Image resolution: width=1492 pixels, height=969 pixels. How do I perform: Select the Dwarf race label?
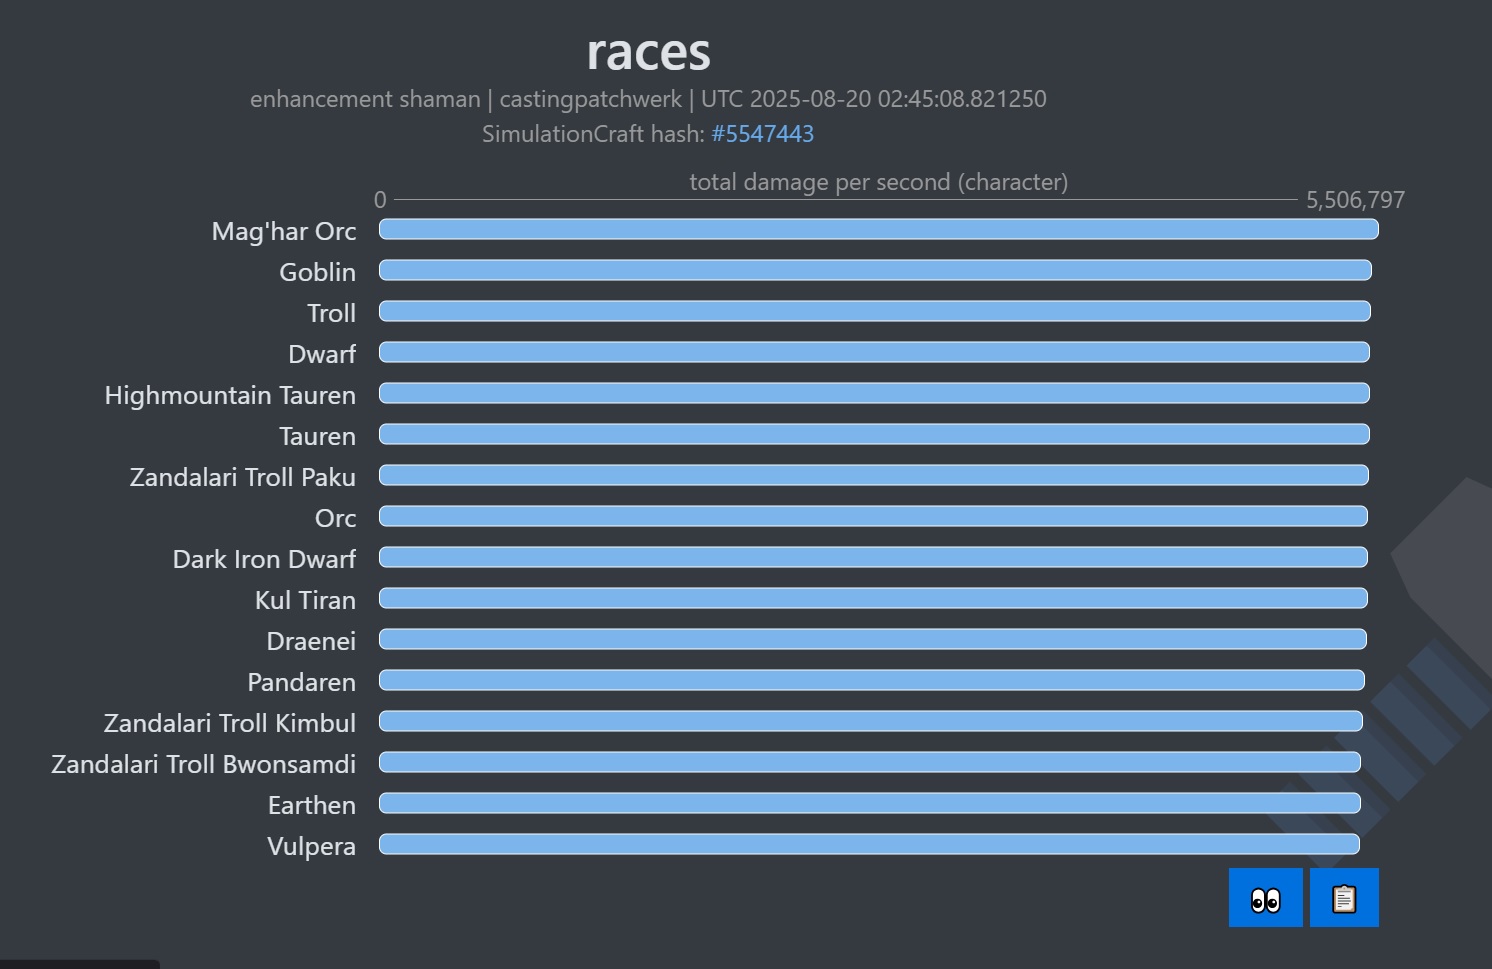[x=322, y=354]
